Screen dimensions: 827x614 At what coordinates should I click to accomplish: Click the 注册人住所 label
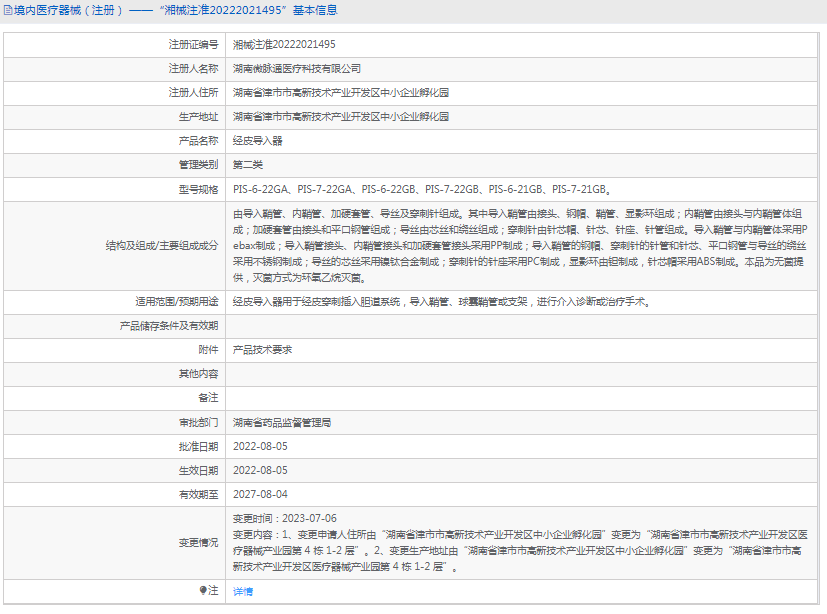194,93
